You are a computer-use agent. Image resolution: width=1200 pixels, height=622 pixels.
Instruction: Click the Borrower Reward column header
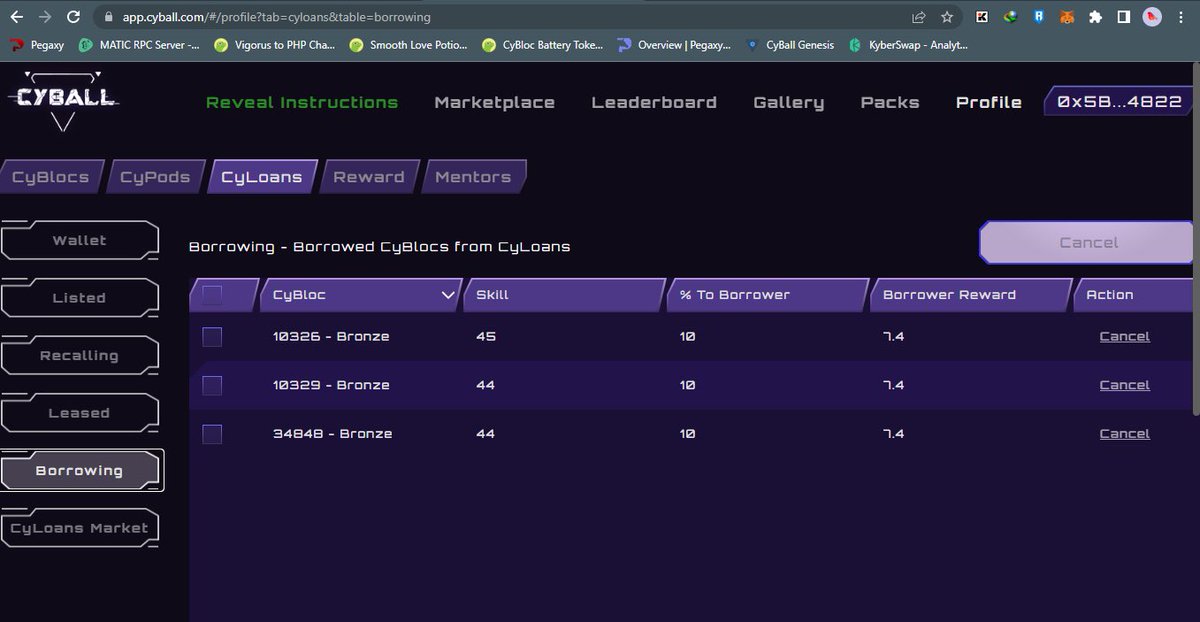pos(971,295)
